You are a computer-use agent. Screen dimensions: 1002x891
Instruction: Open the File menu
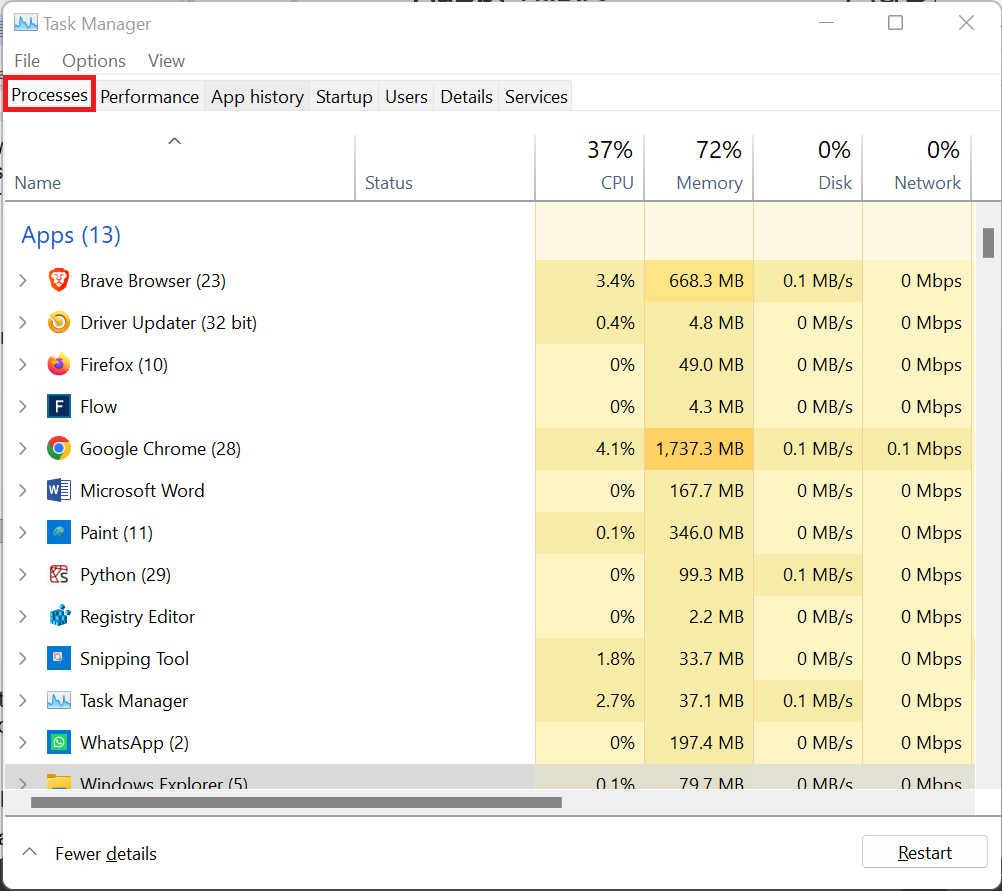27,61
